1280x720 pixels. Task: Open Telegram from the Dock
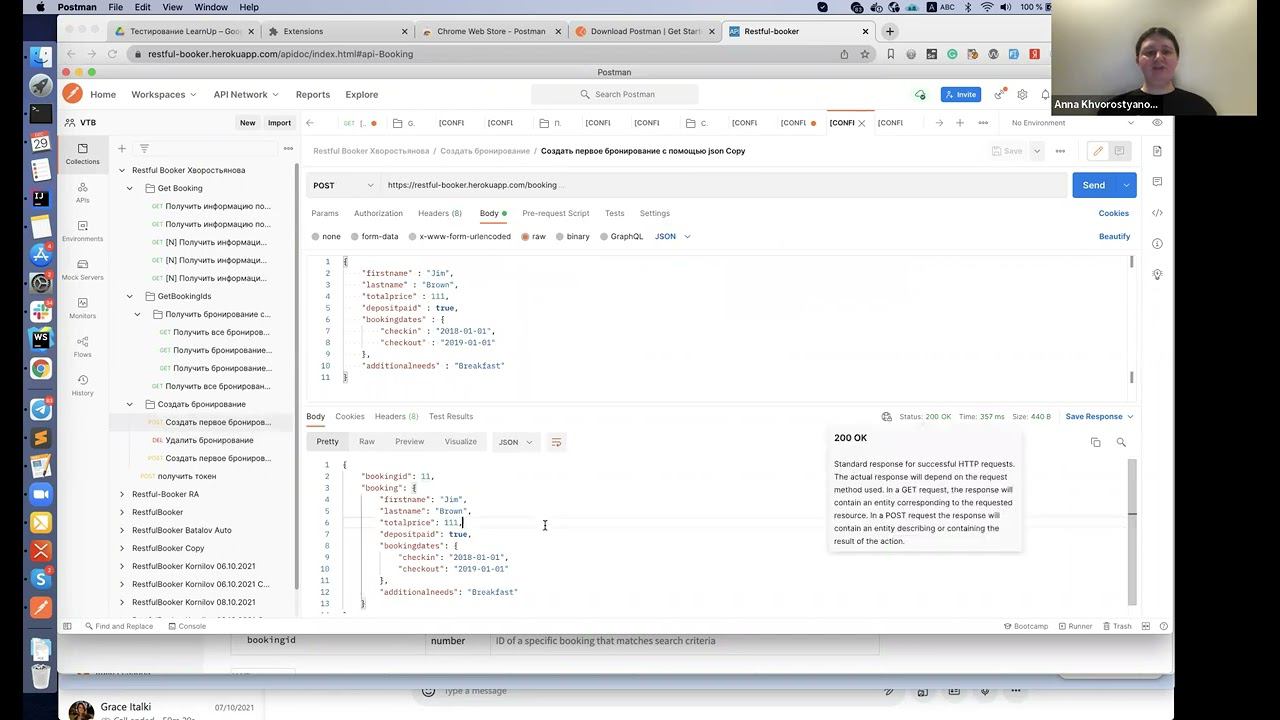point(41,409)
